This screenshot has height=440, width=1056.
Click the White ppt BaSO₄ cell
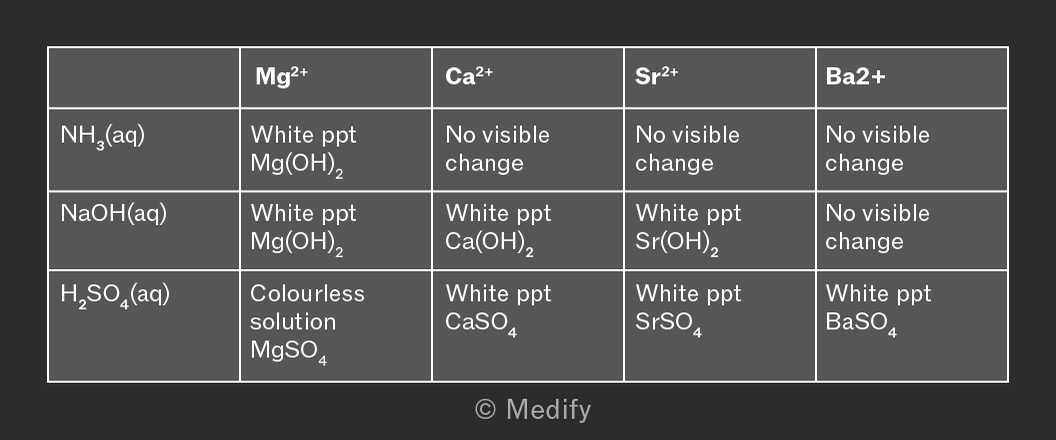pos(912,326)
